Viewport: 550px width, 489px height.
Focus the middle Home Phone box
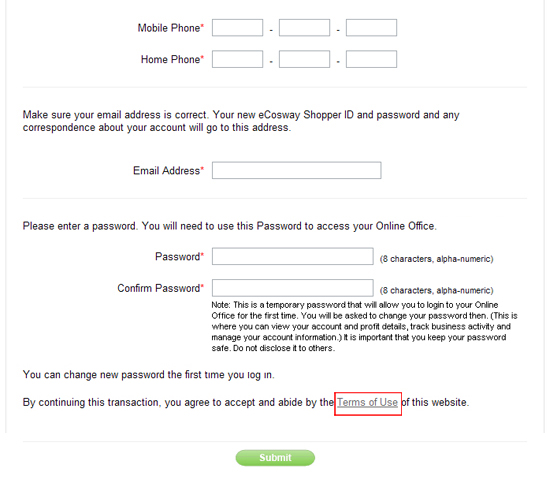pos(304,59)
